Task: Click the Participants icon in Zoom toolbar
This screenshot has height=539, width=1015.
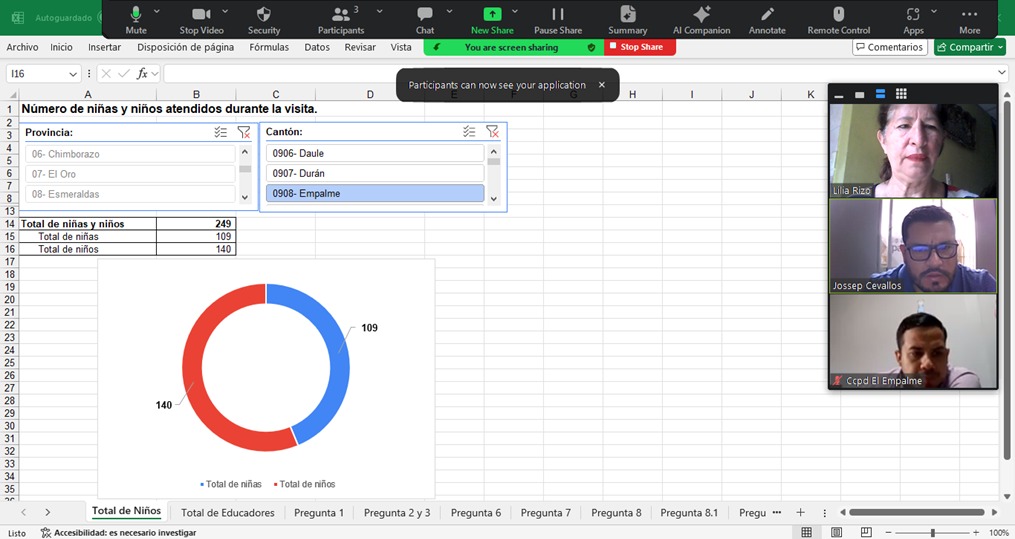Action: 341,14
